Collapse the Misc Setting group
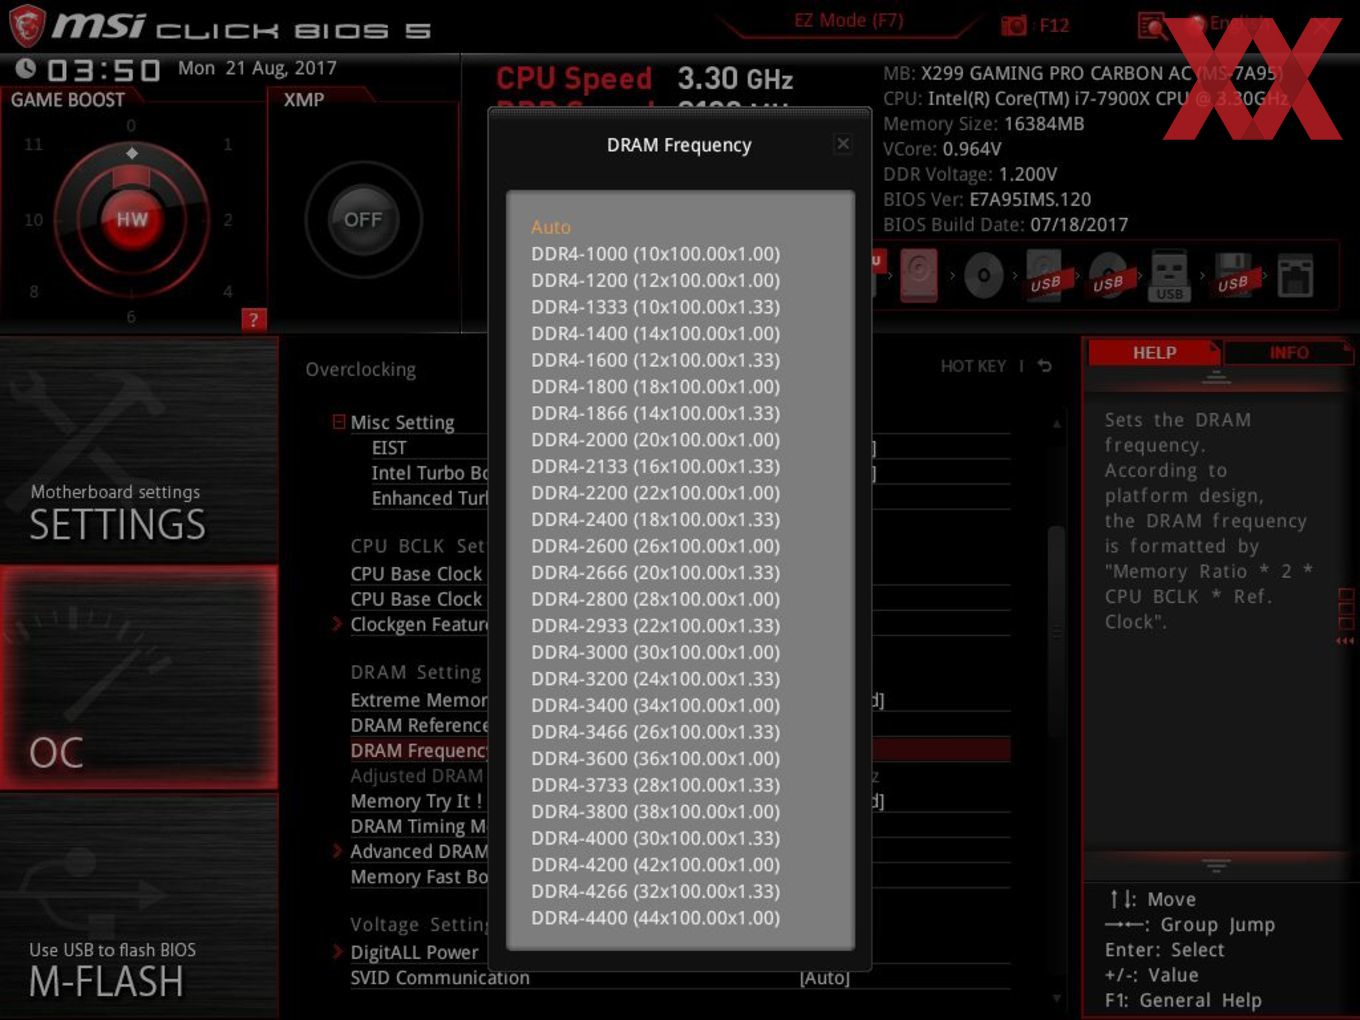 click(x=339, y=422)
